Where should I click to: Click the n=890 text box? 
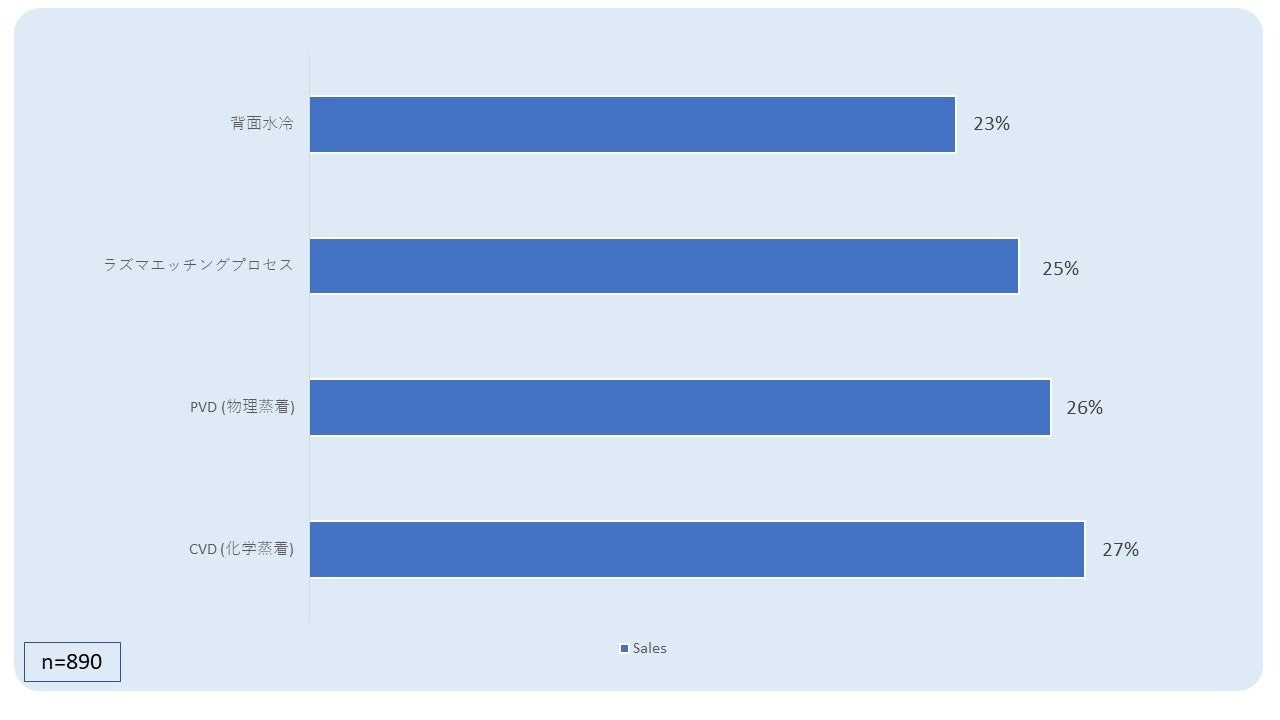point(72,662)
